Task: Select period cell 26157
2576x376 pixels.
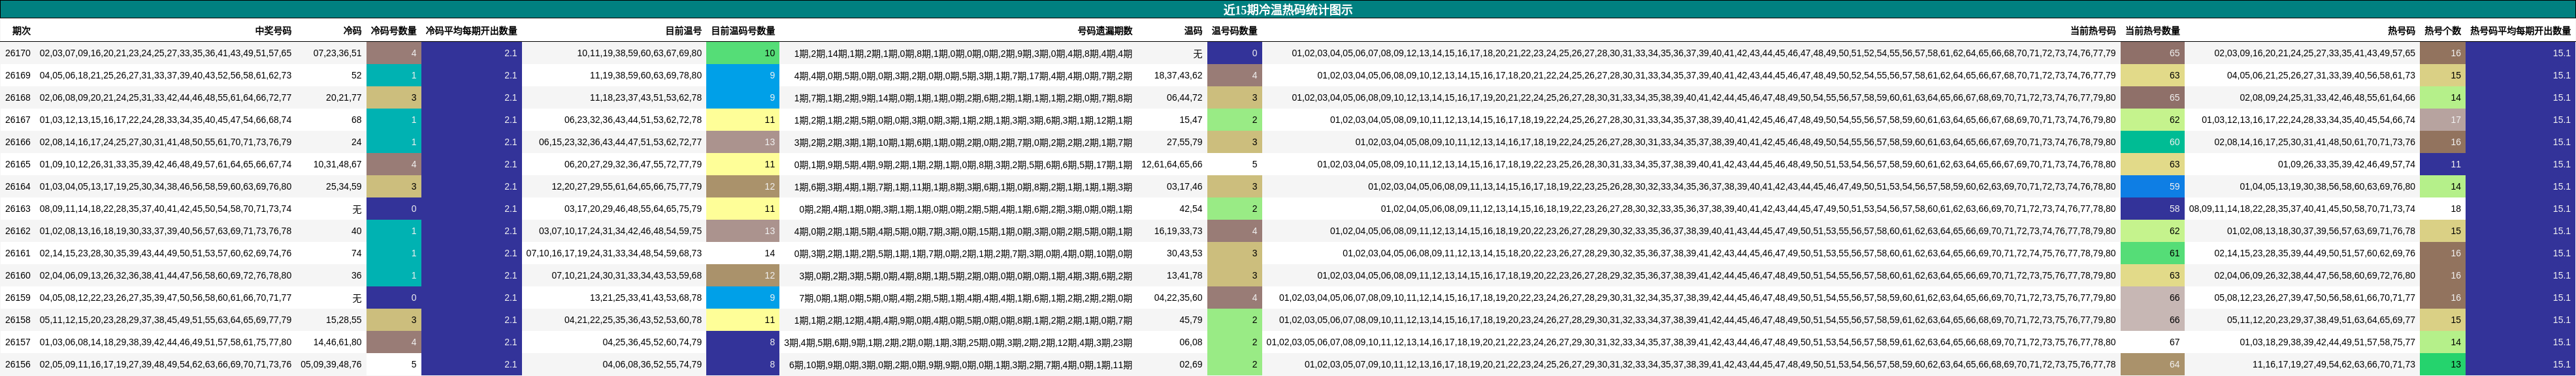Action: (x=17, y=342)
